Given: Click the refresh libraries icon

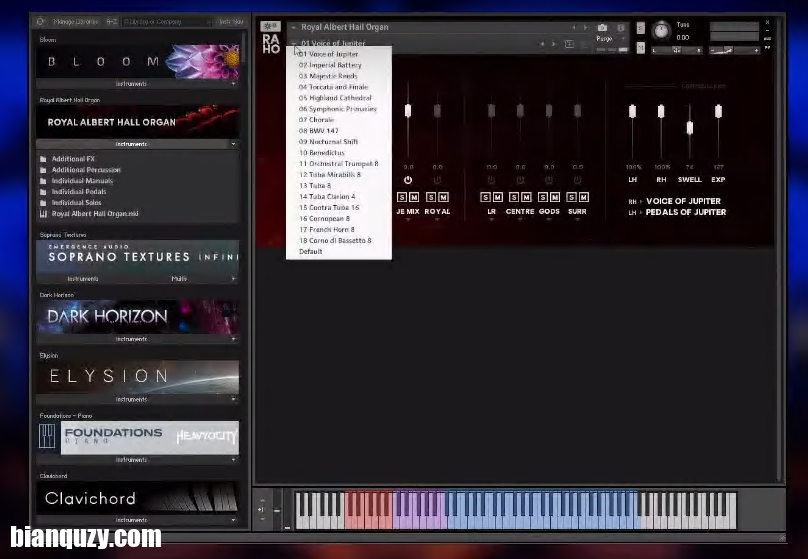Looking at the screenshot, I should (x=40, y=22).
